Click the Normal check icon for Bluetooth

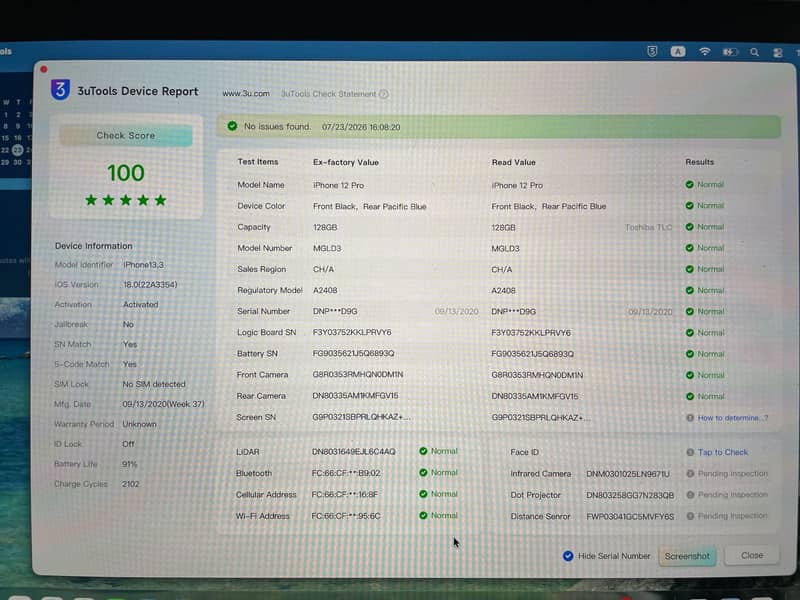[423, 472]
